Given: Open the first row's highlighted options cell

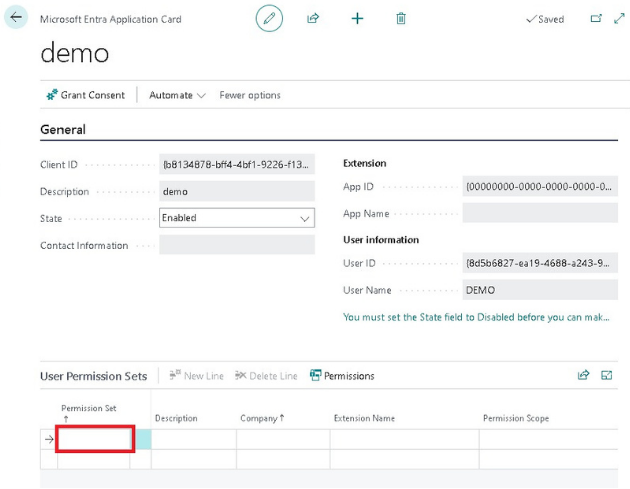Looking at the screenshot, I should 143,439.
